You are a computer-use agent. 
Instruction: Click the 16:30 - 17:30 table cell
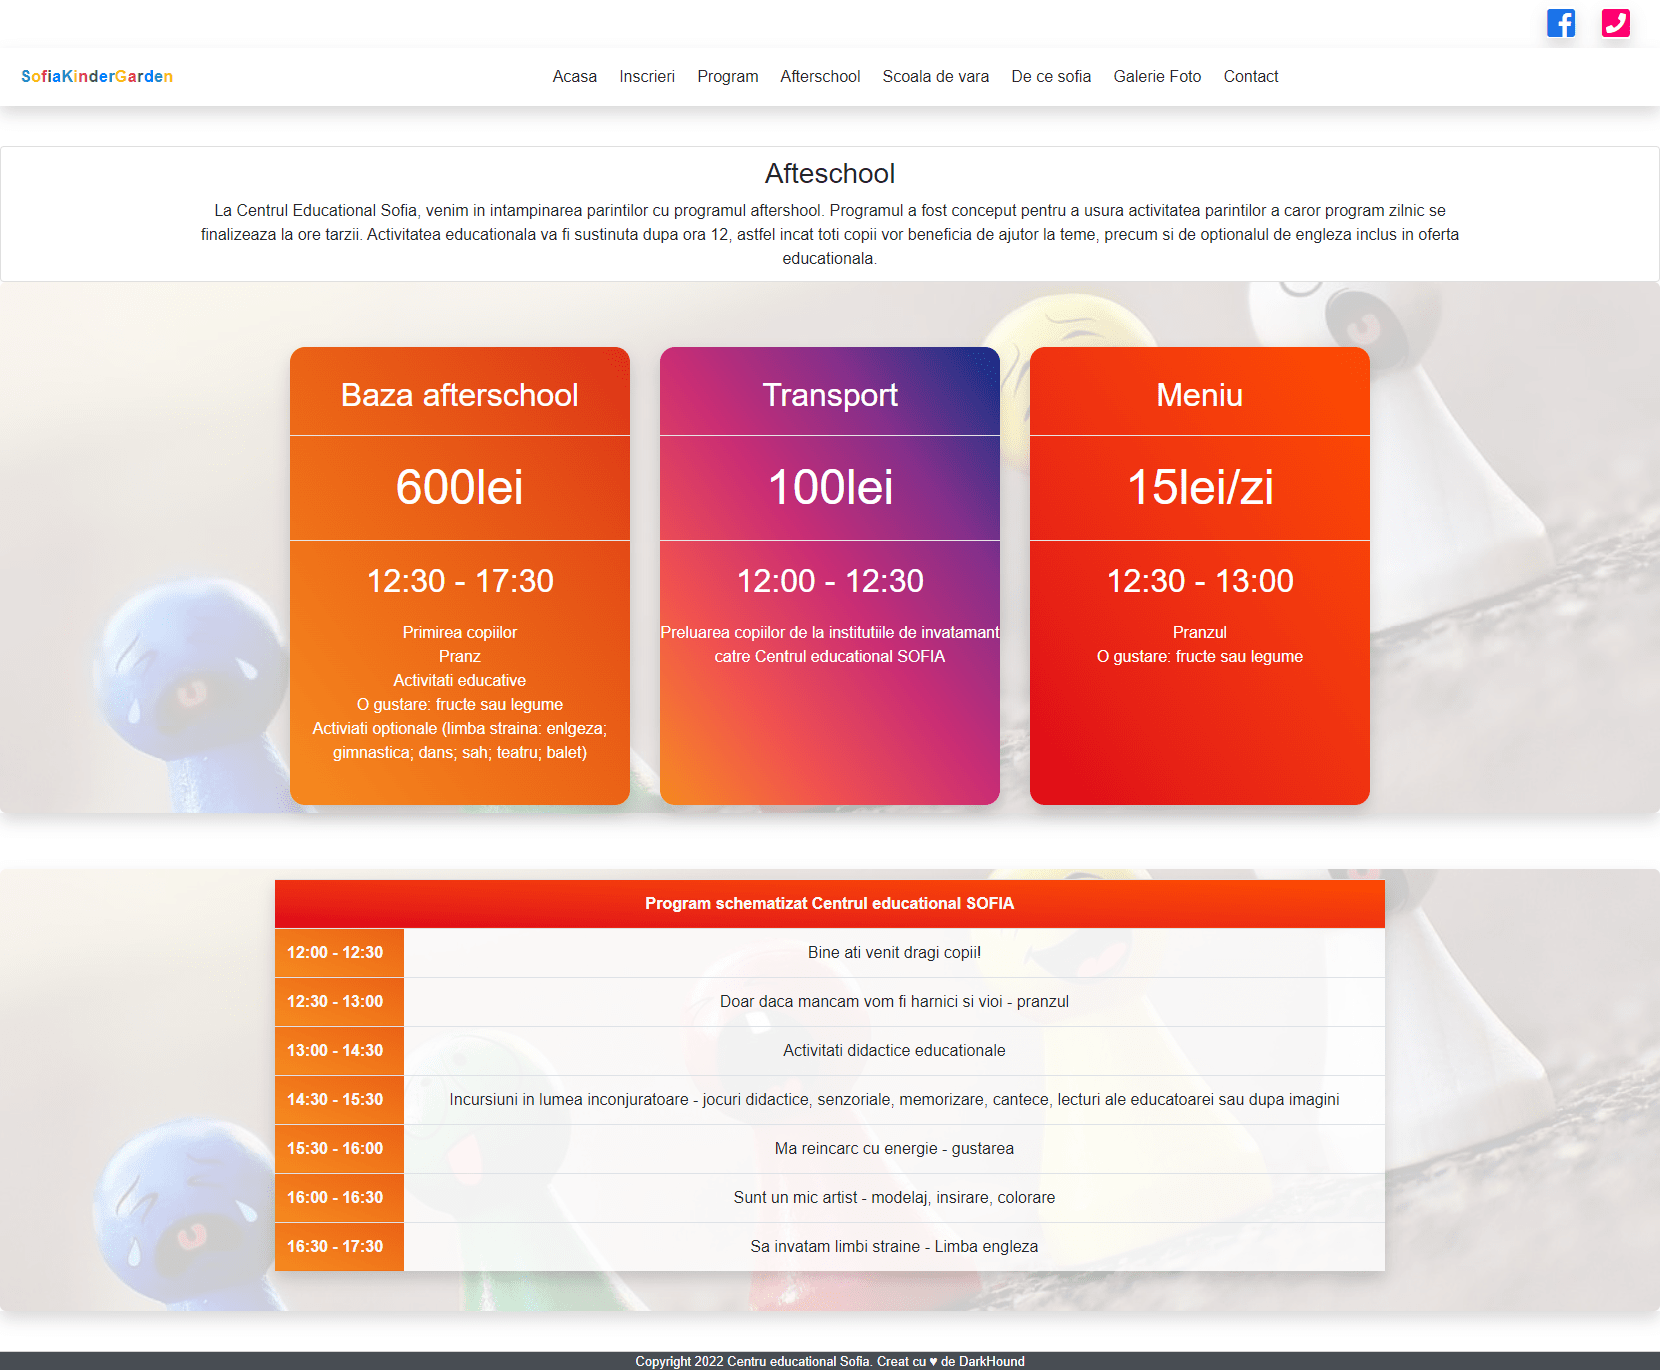click(x=339, y=1246)
